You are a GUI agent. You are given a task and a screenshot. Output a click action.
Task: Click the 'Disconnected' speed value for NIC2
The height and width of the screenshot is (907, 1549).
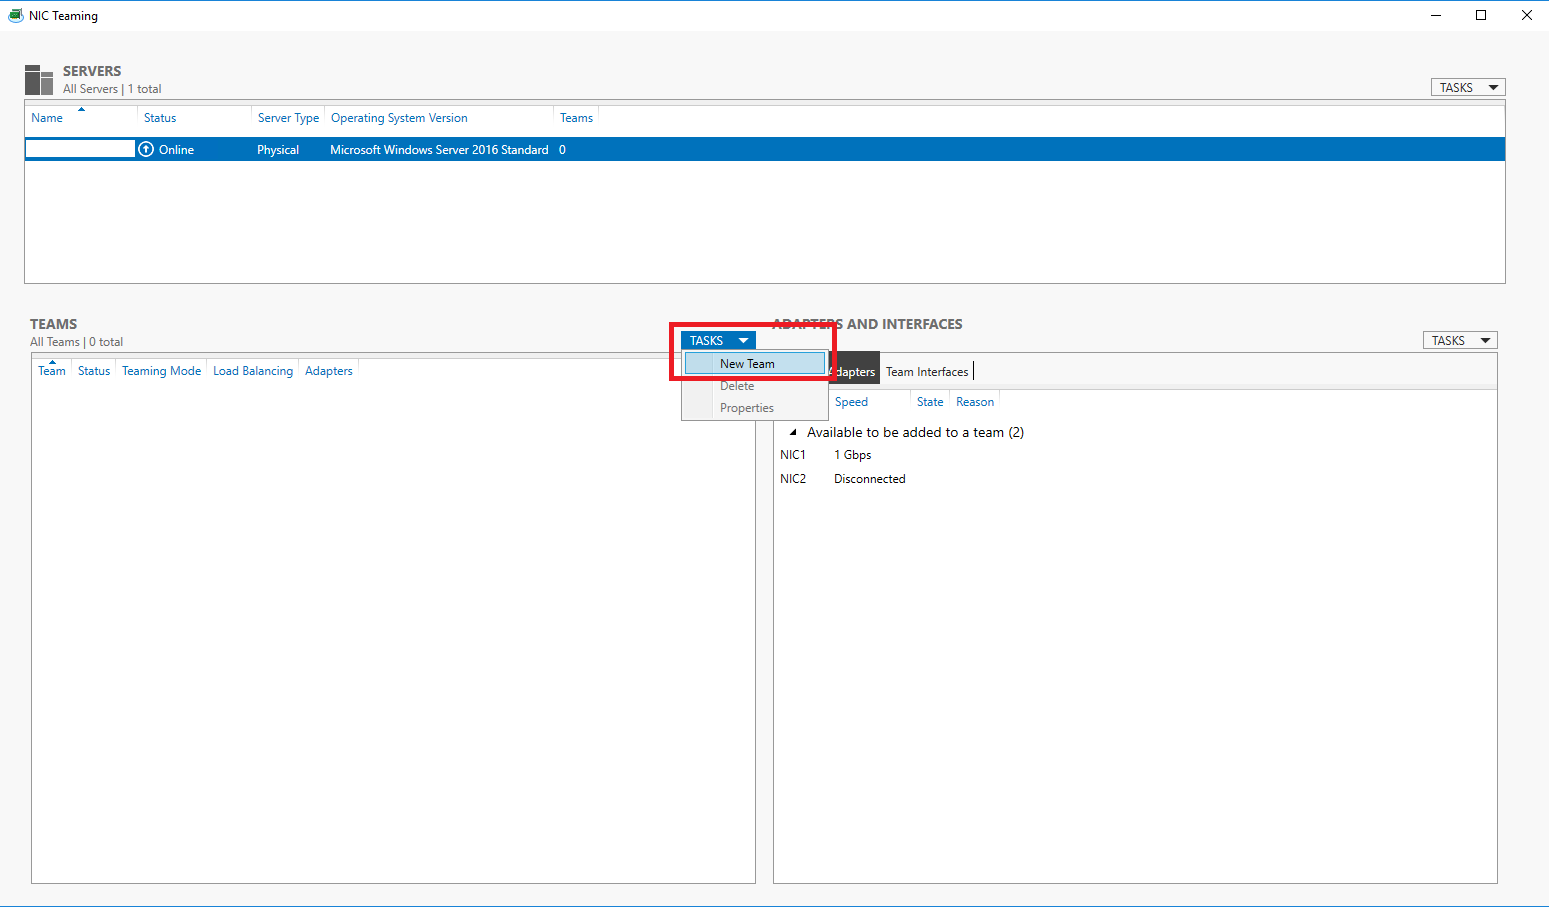tap(870, 478)
